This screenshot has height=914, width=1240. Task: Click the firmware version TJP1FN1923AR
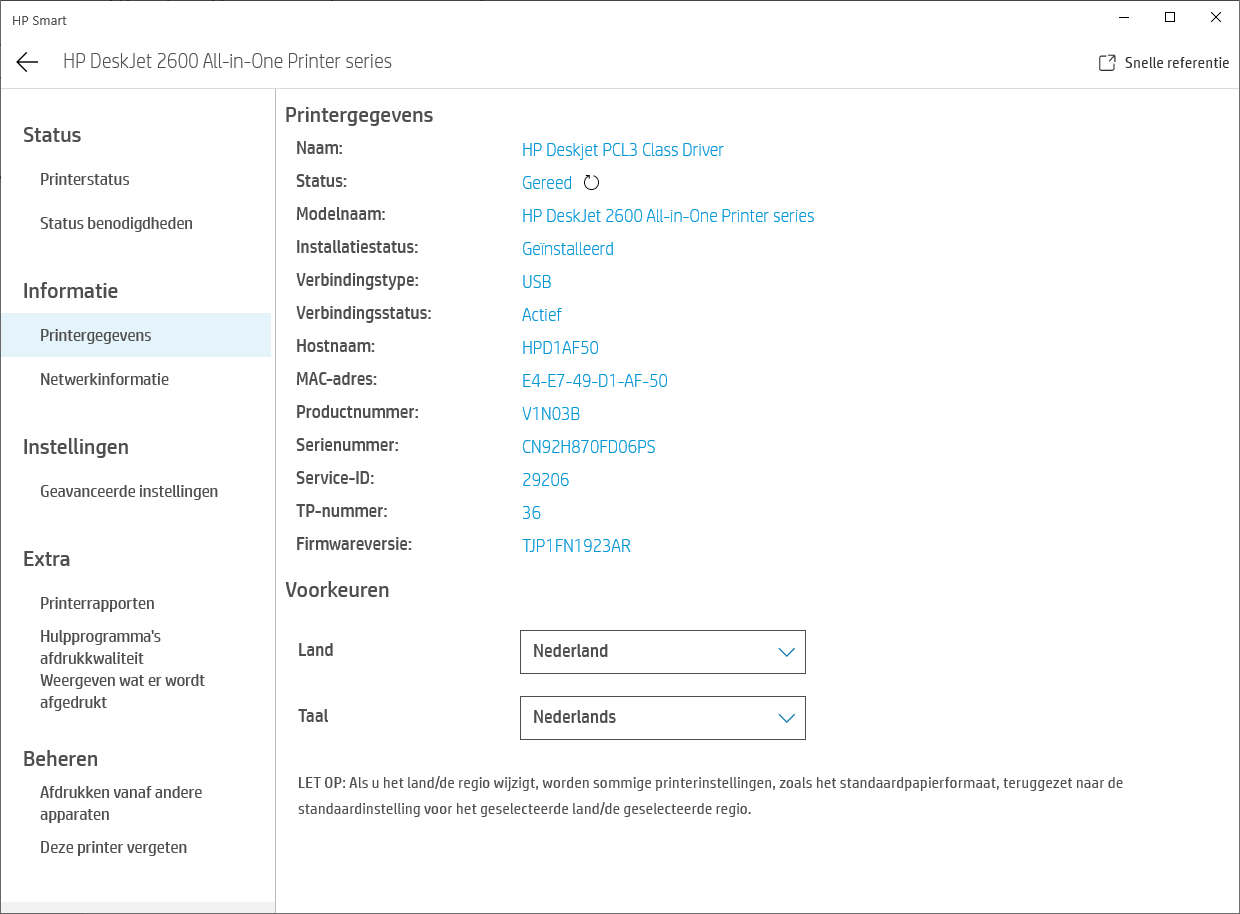coord(576,546)
